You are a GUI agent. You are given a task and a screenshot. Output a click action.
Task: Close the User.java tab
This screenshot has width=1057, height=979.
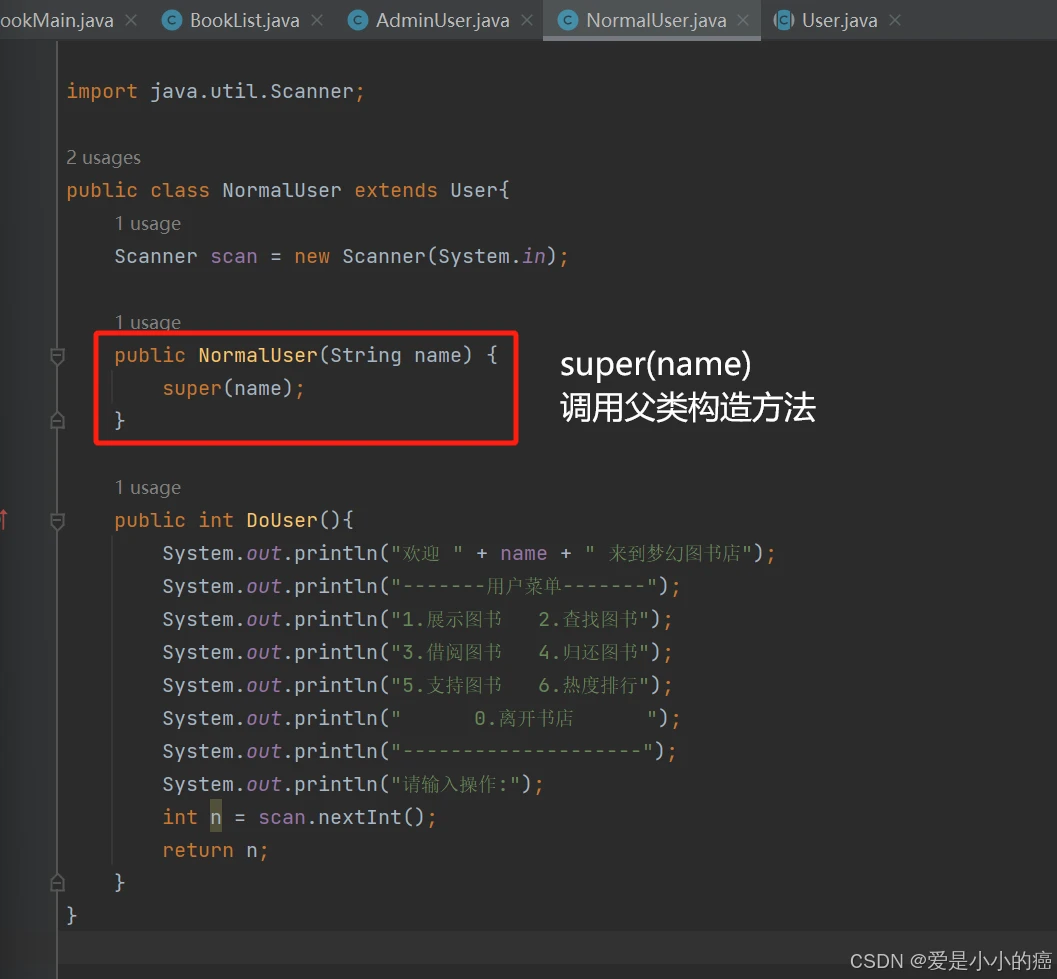895,20
